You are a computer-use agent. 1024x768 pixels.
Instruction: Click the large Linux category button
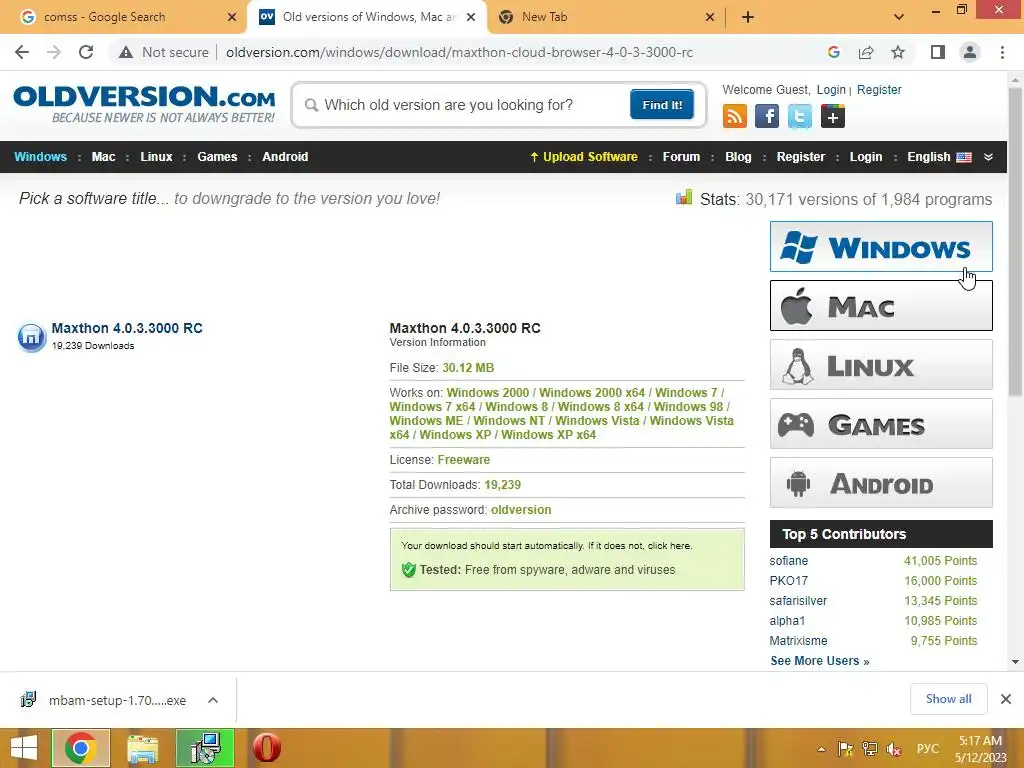[881, 364]
